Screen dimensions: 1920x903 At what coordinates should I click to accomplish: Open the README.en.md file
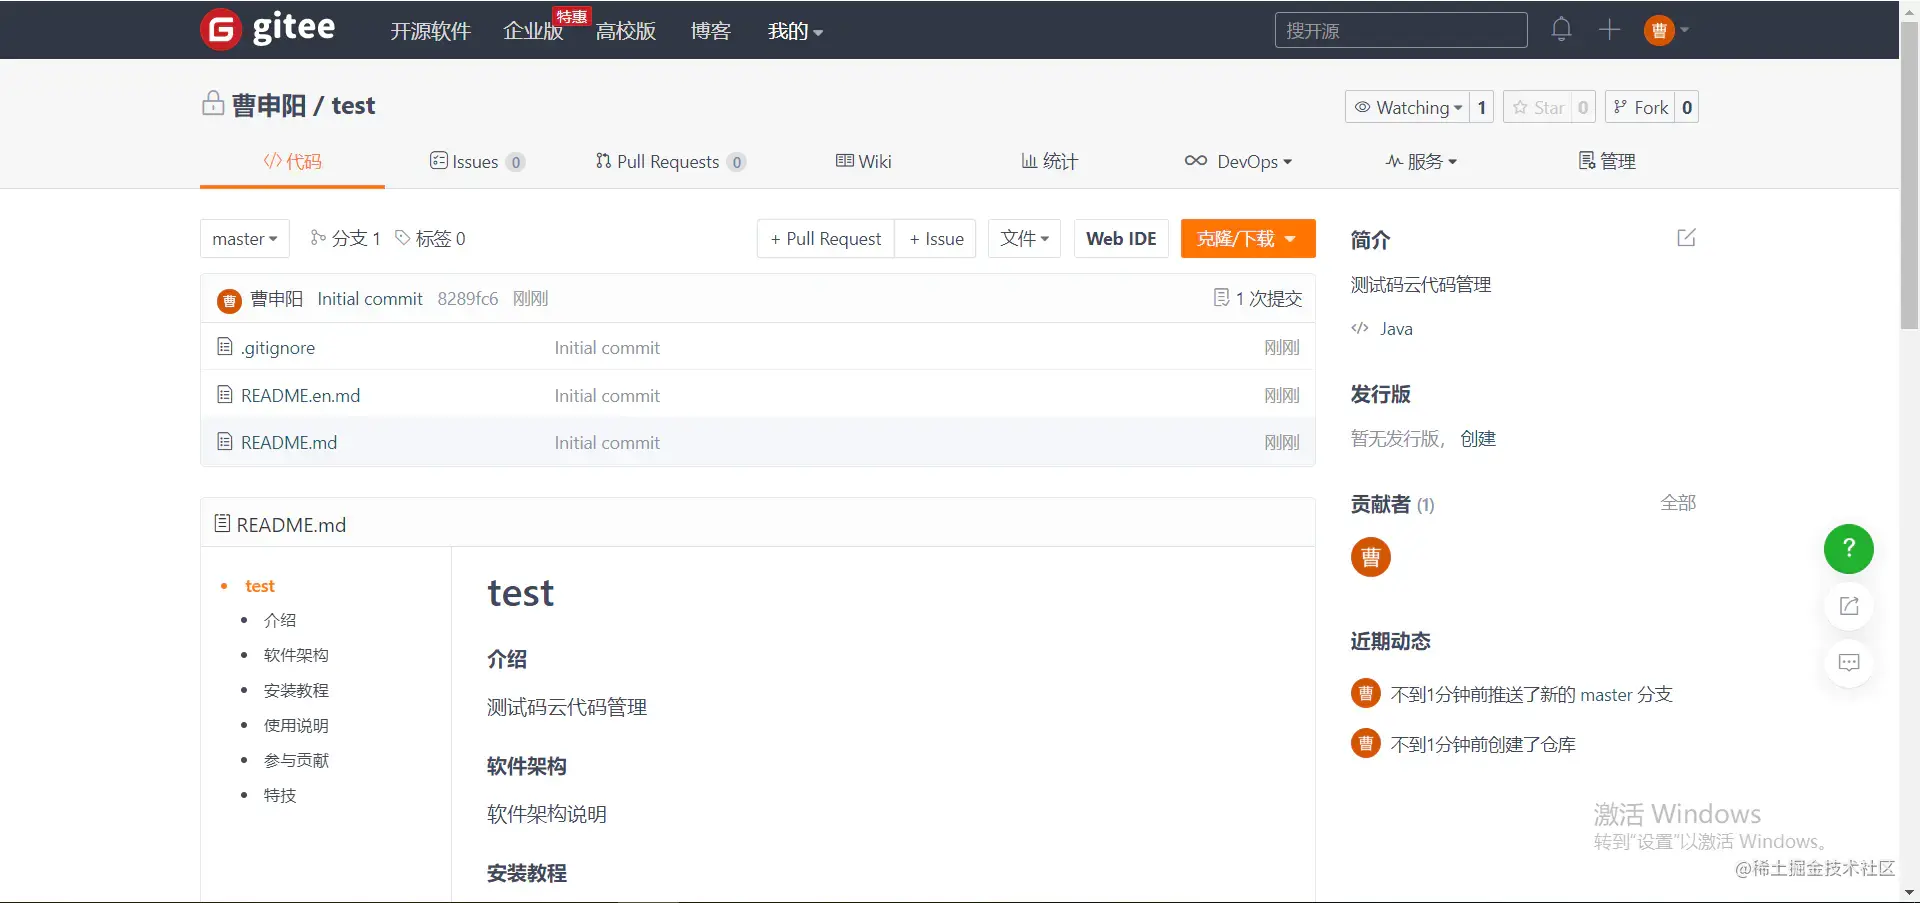(x=300, y=396)
